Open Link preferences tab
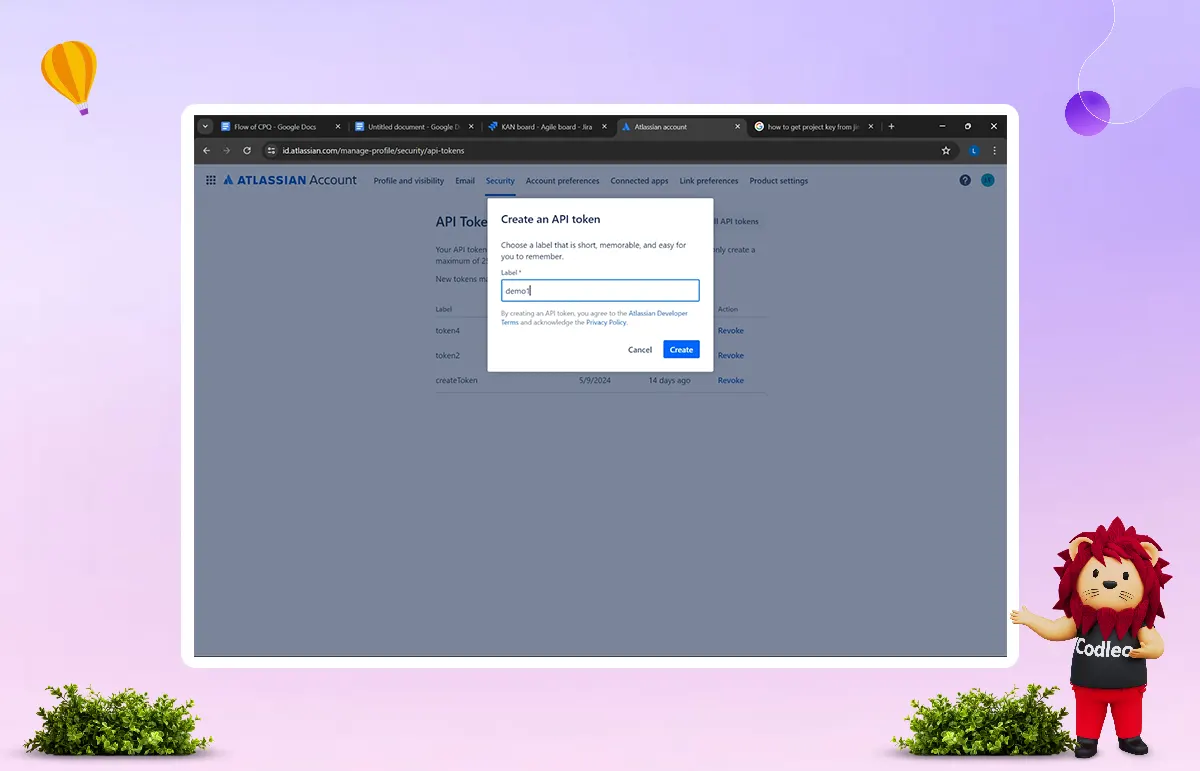The height and width of the screenshot is (771, 1200). [709, 181]
